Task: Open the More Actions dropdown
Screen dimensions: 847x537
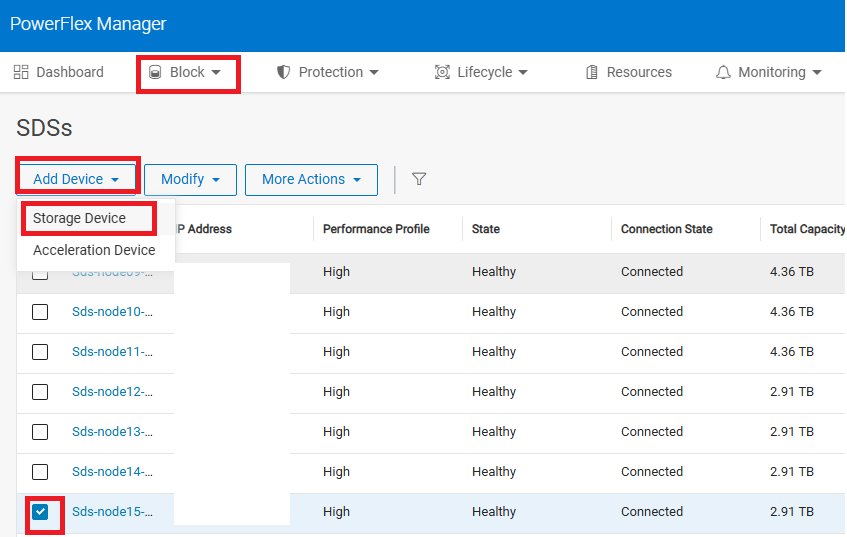Action: [x=311, y=179]
